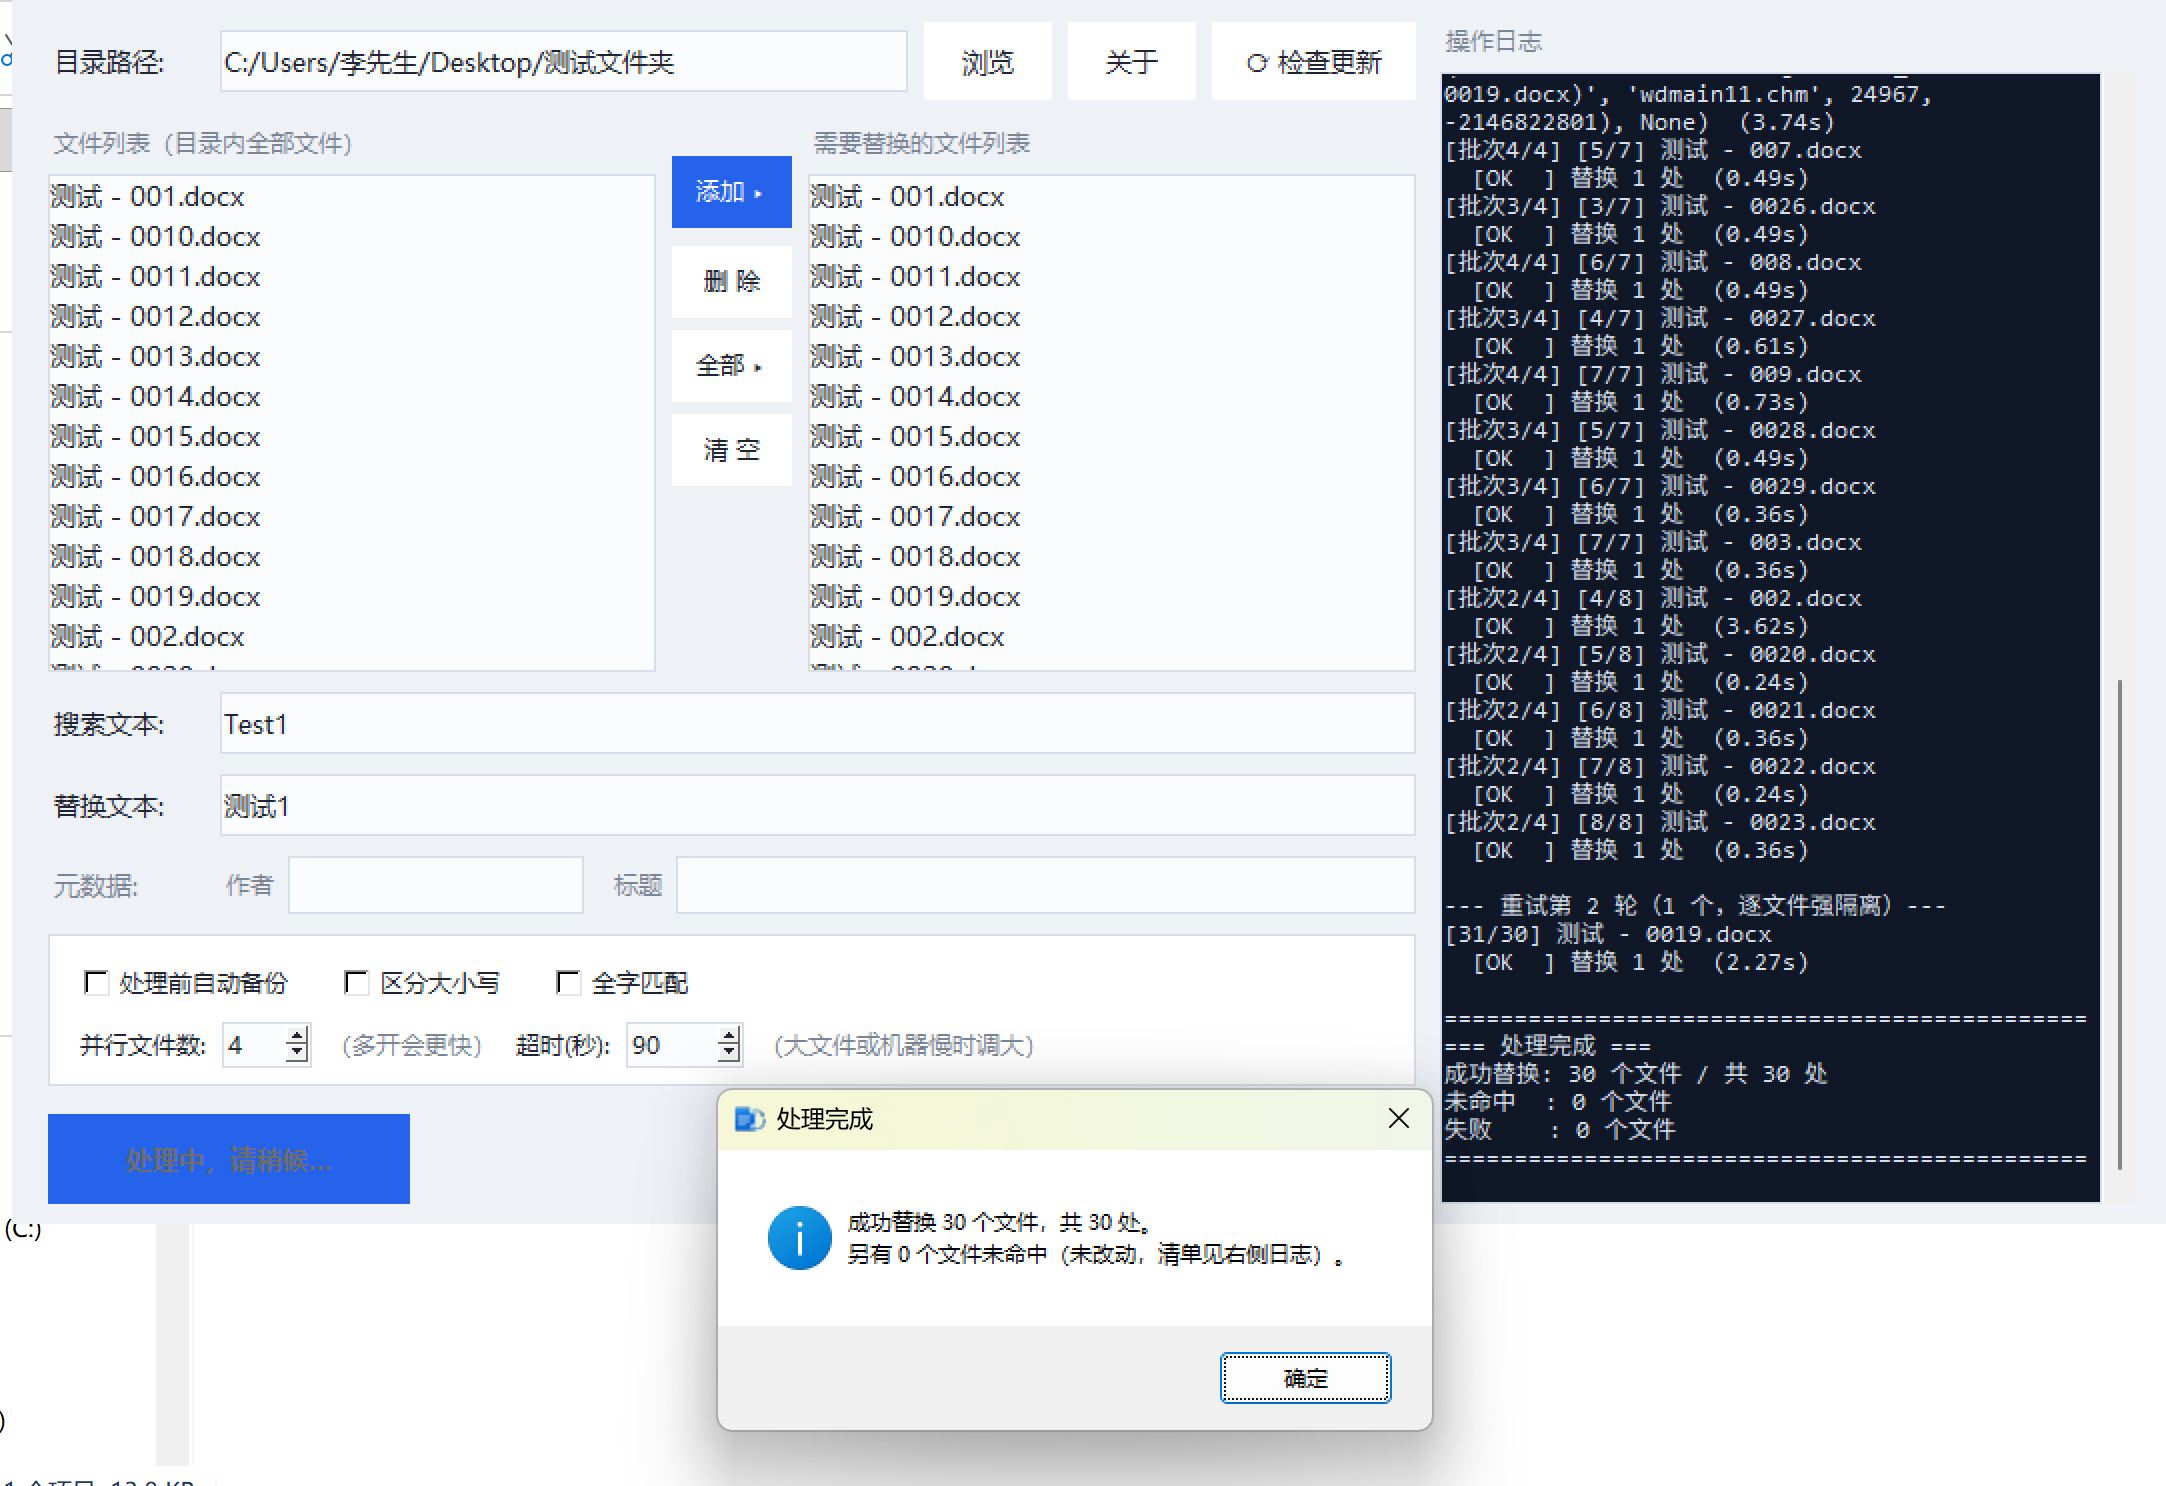The width and height of the screenshot is (2166, 1486).
Task: Enable 处理前自动备份 checkbox
Action: click(96, 983)
